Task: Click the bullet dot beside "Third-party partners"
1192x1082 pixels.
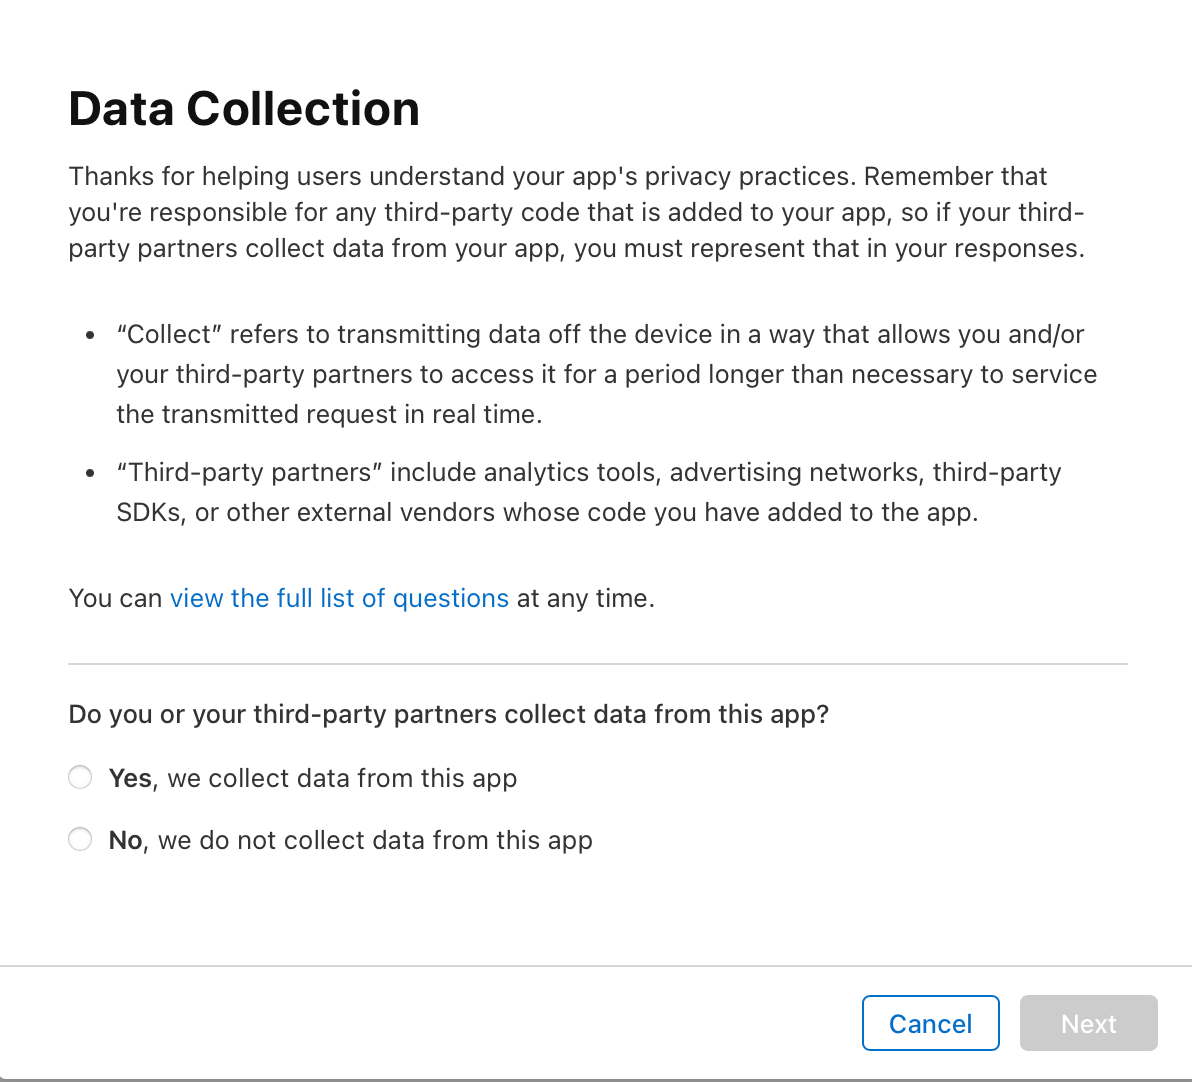Action: 91,473
